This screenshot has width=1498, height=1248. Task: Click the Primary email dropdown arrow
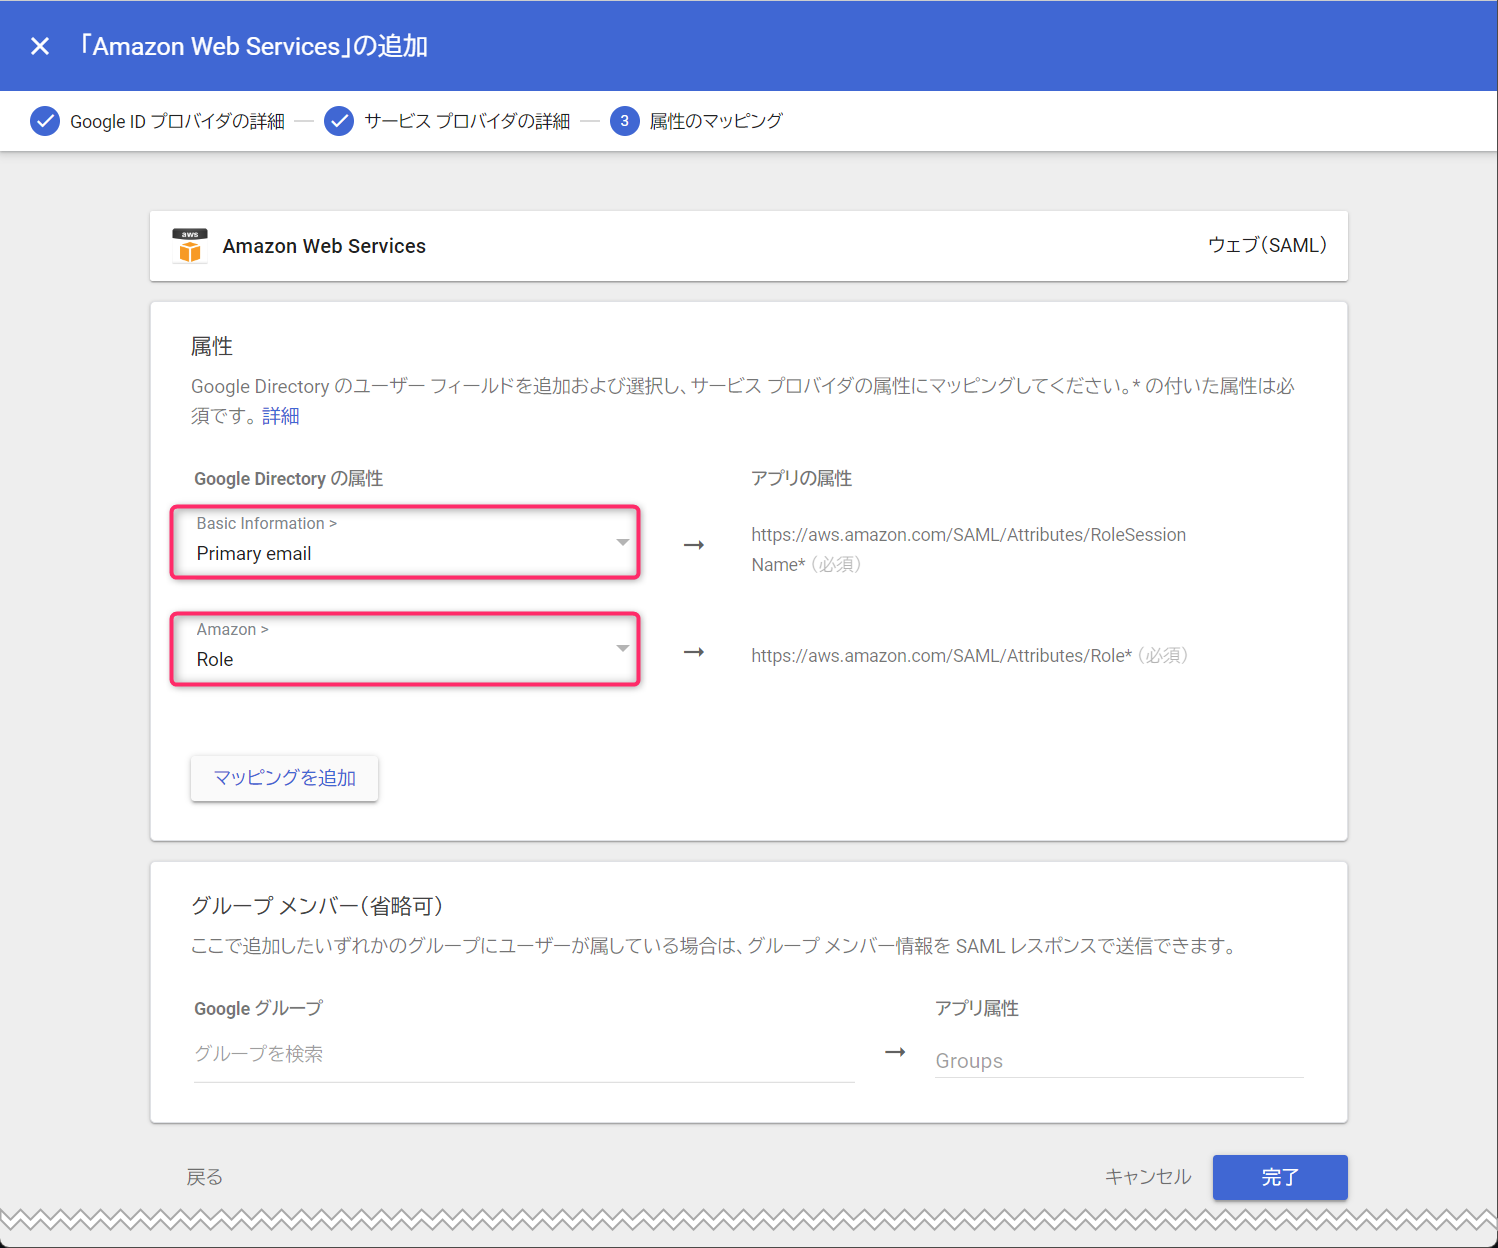coord(623,542)
